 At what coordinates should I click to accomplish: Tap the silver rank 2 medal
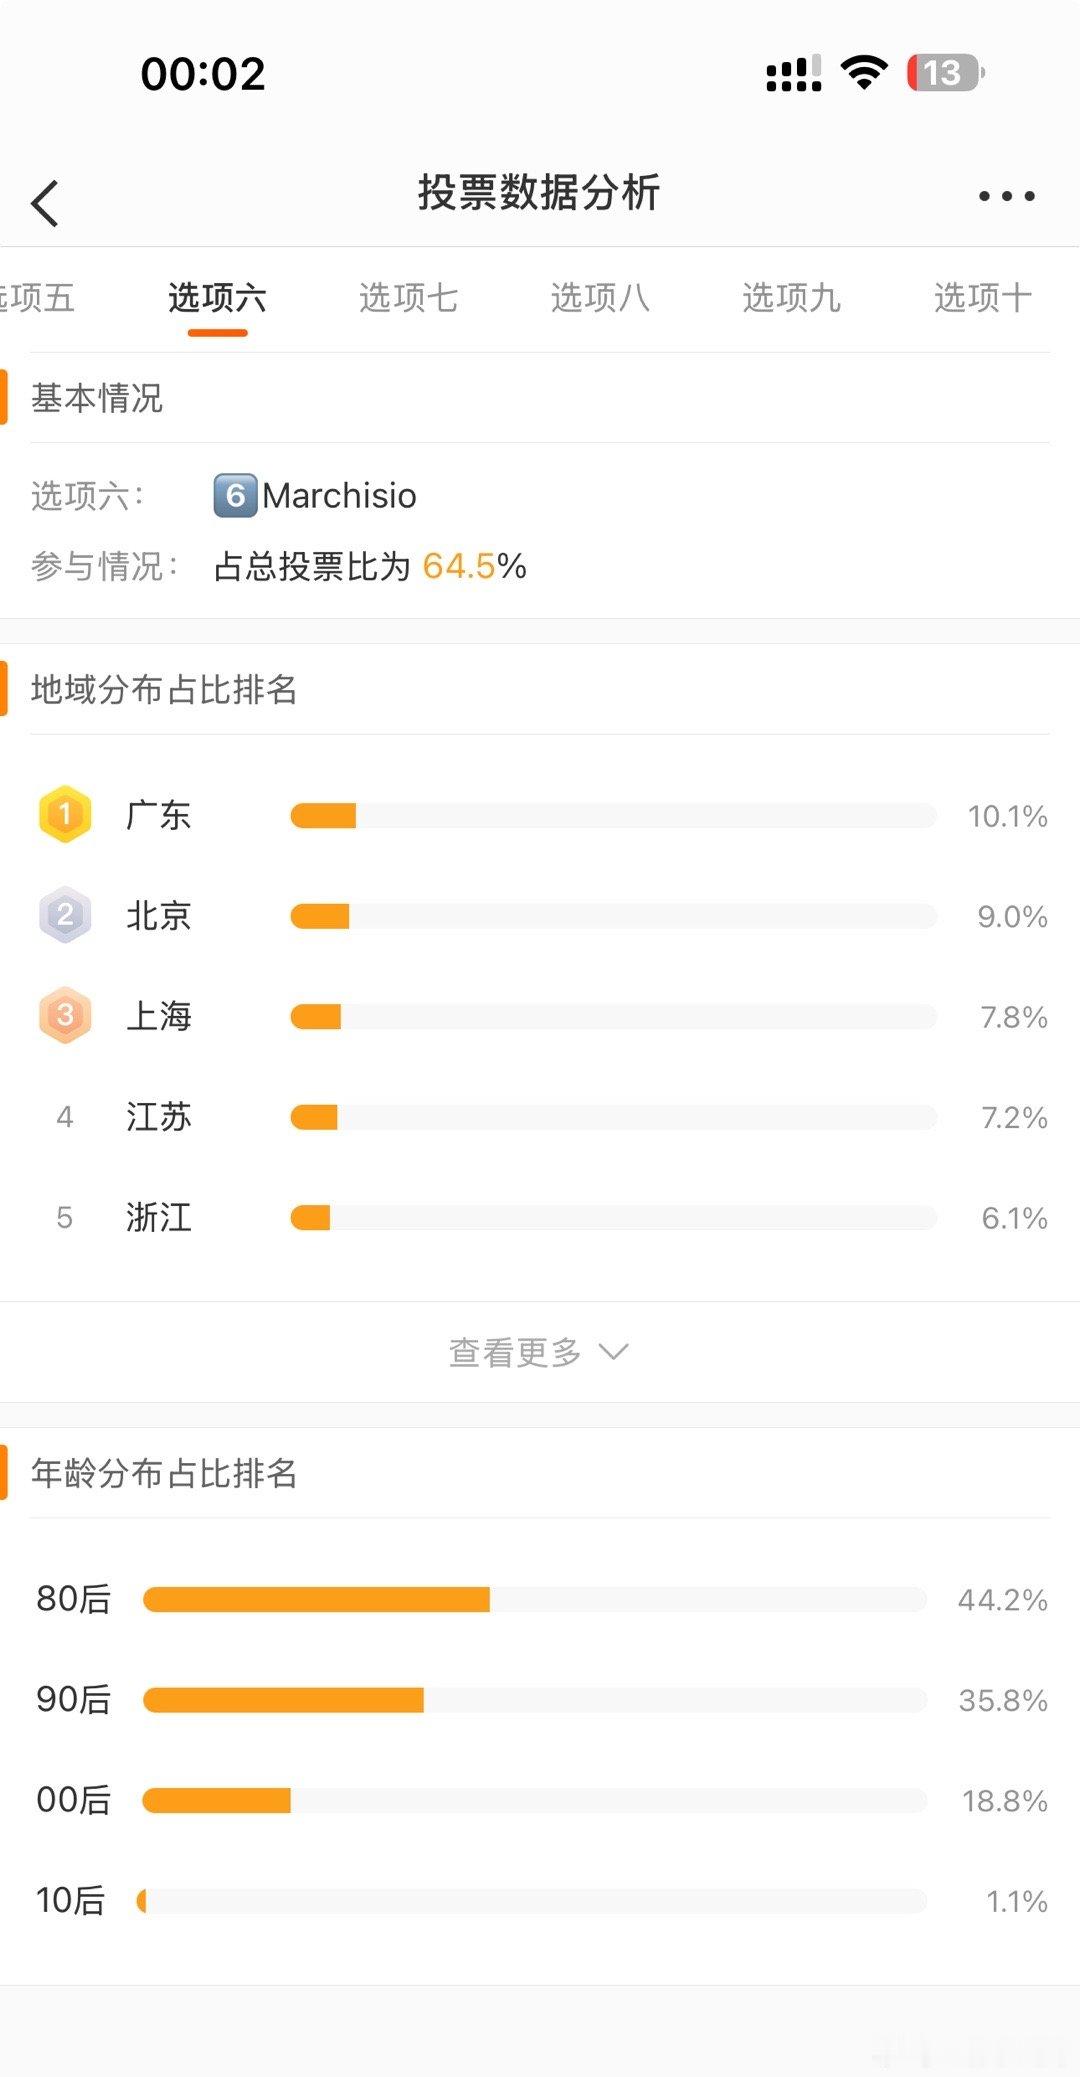click(65, 915)
